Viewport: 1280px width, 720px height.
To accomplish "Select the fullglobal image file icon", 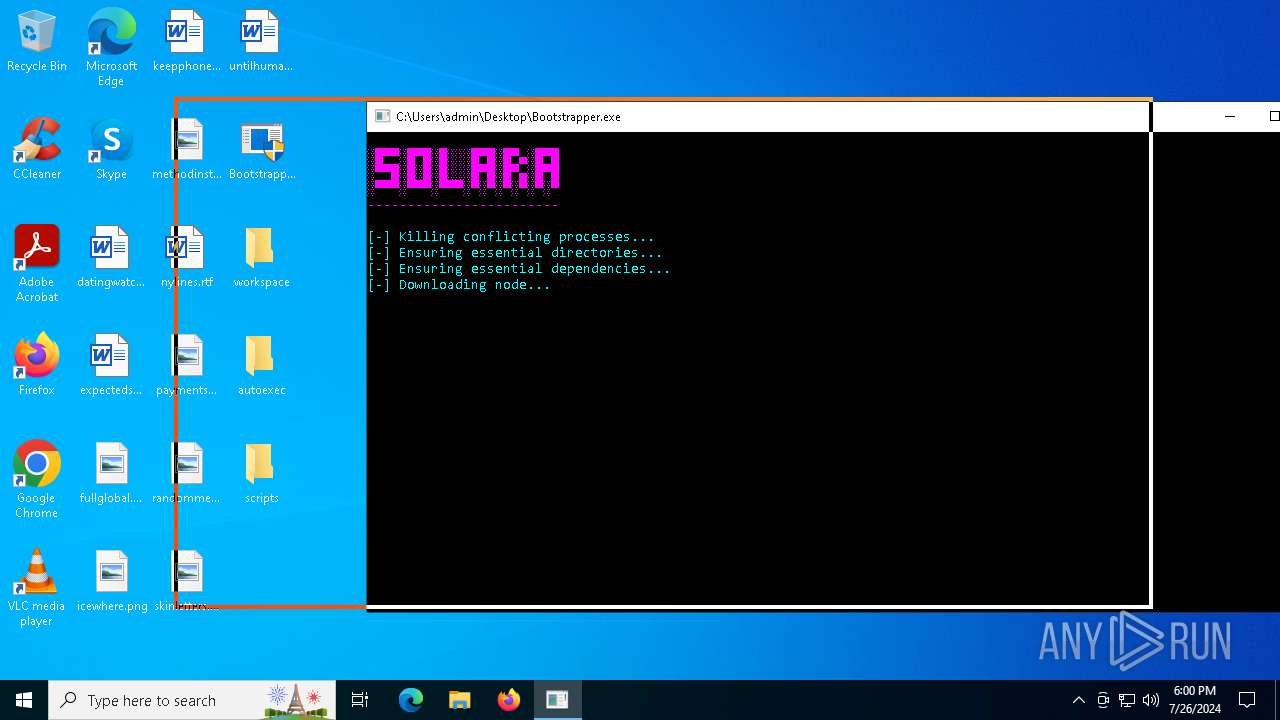I will pyautogui.click(x=111, y=474).
